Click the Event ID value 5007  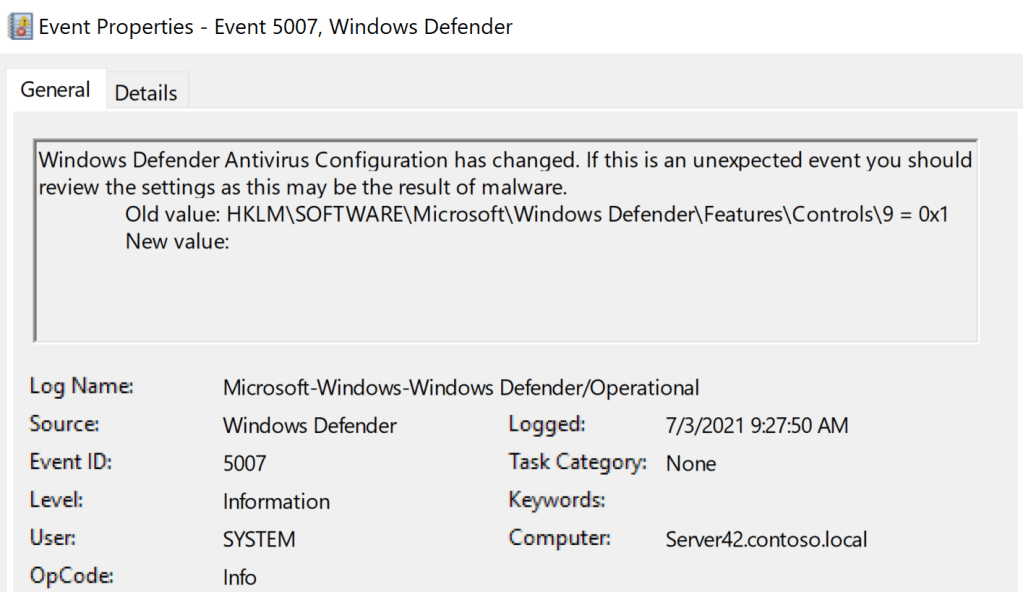245,464
